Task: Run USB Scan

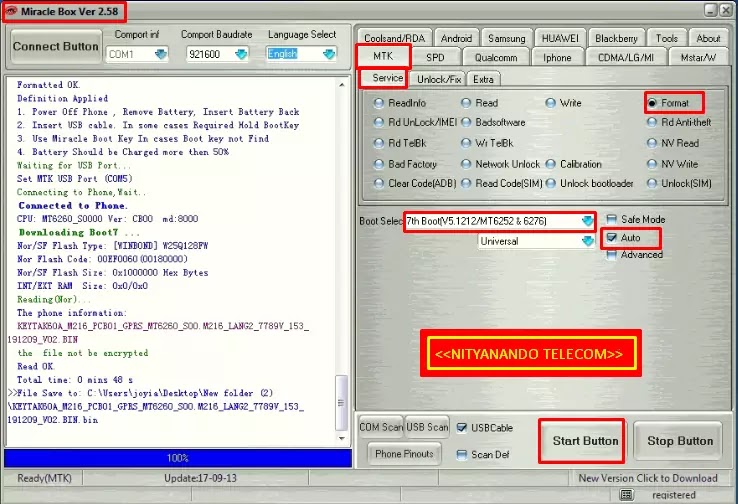Action: (427, 427)
